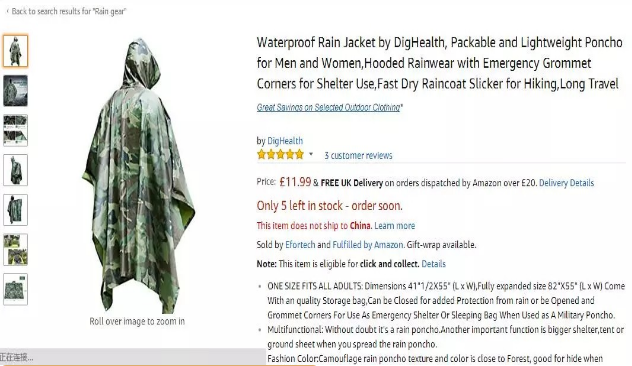View the second product thumbnail
The height and width of the screenshot is (366, 632).
point(15,91)
